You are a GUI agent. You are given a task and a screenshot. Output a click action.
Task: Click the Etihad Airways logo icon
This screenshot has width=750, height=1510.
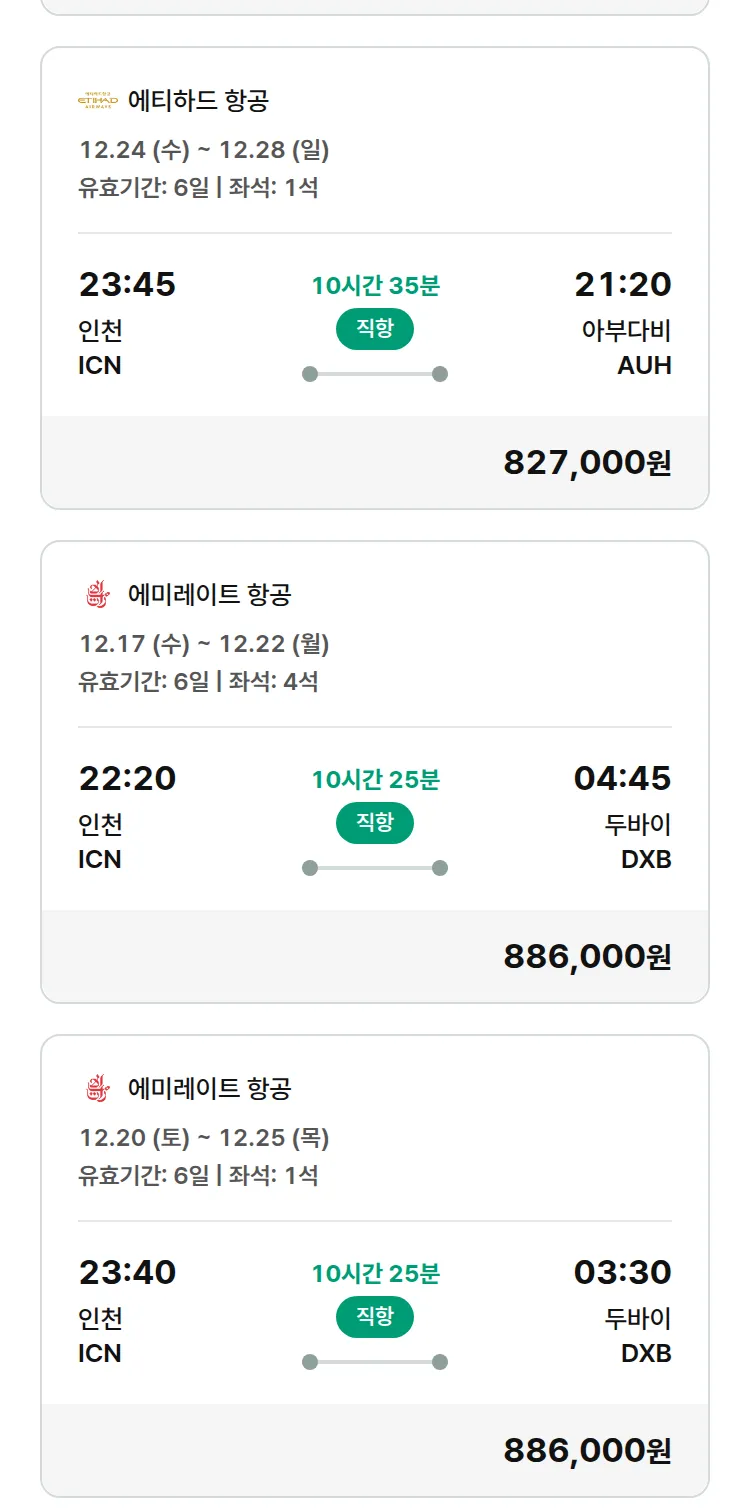(98, 100)
